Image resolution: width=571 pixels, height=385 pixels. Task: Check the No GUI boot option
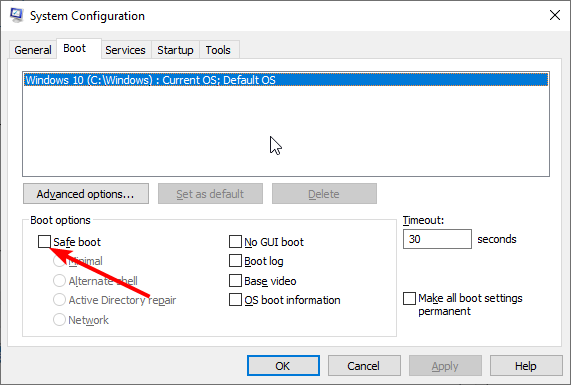click(235, 241)
